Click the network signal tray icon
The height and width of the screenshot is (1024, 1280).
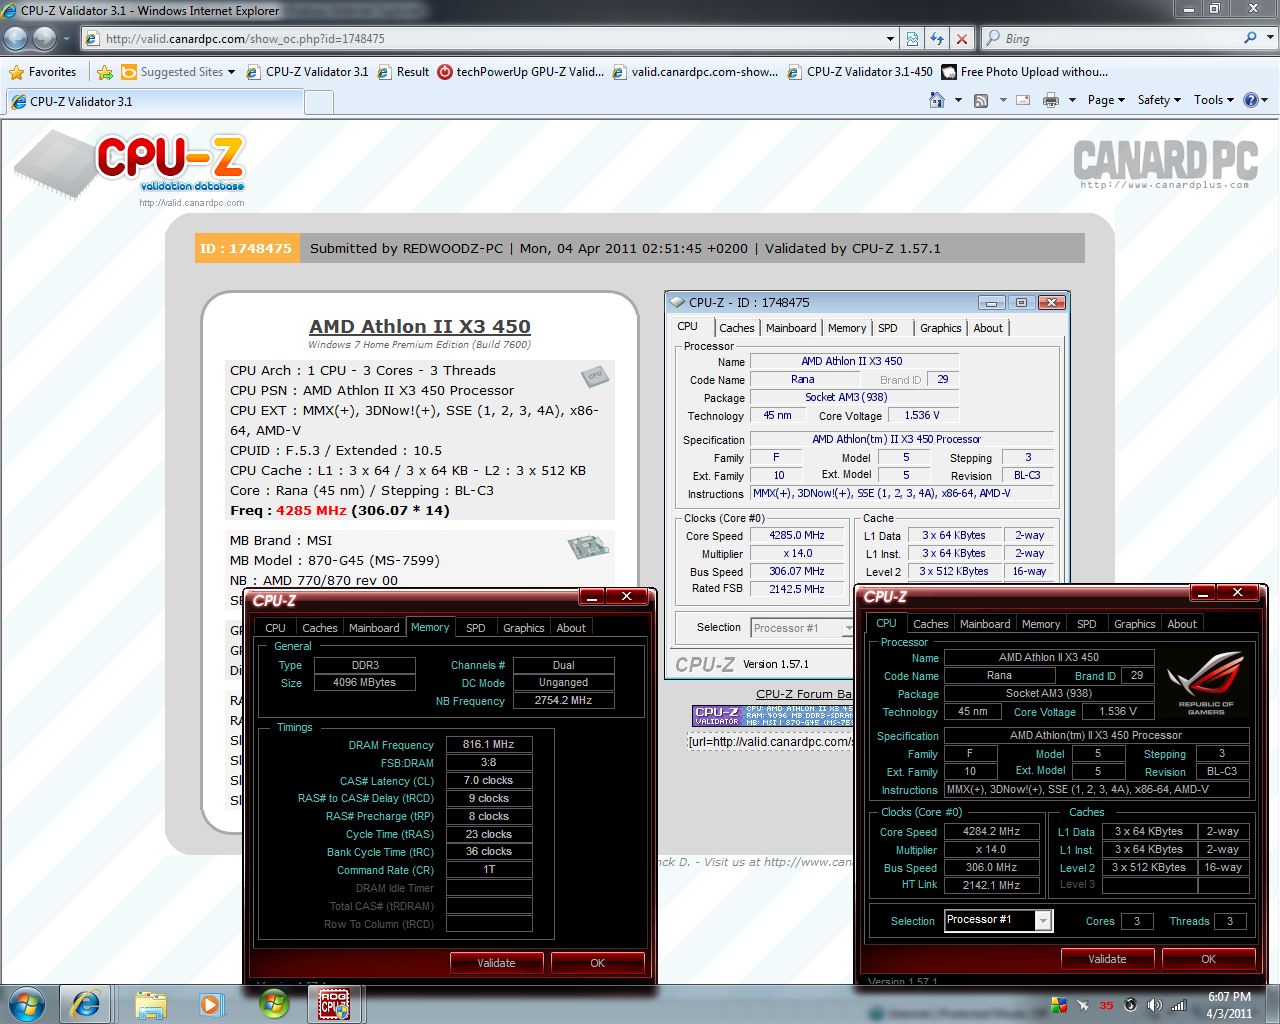(1179, 1005)
